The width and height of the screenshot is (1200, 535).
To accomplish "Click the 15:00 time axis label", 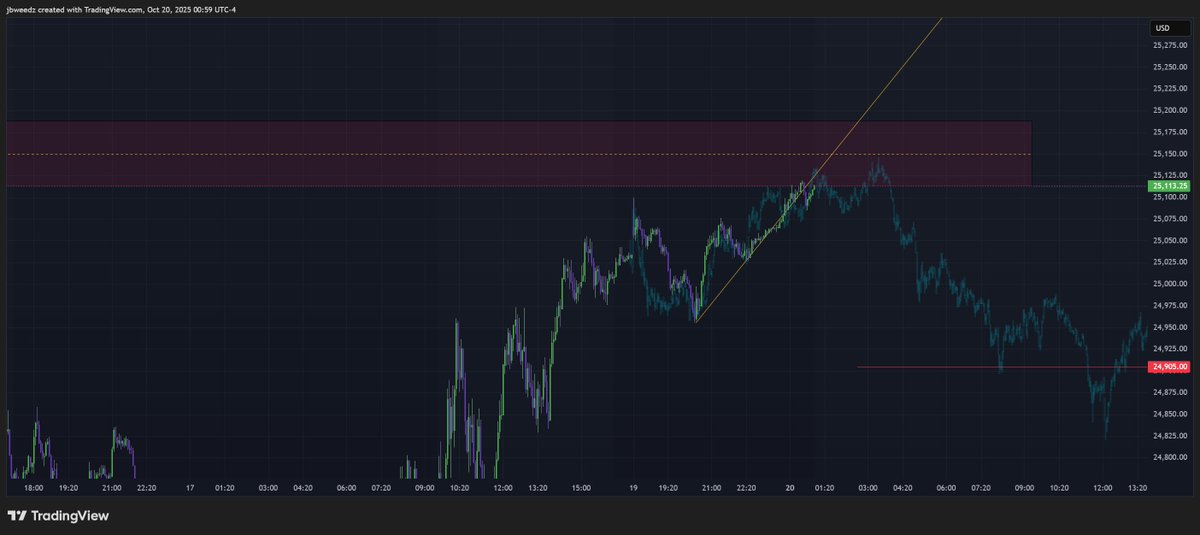I will [x=581, y=489].
